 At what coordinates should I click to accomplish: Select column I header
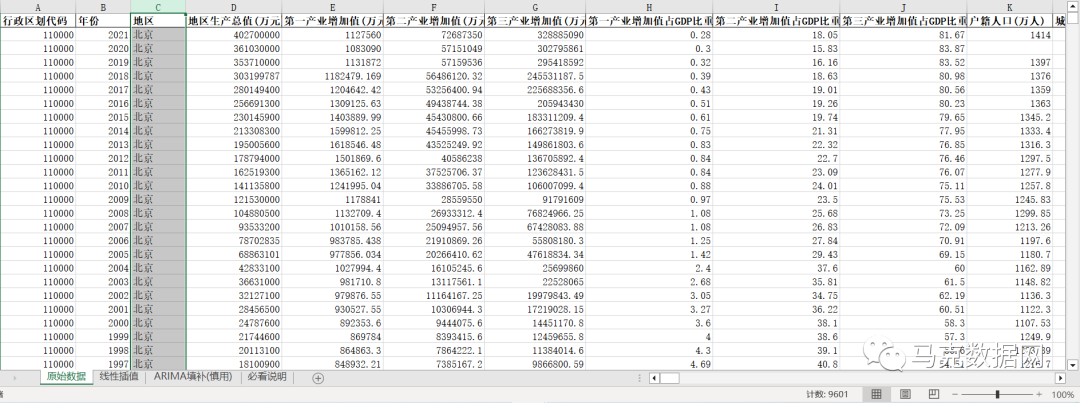(776, 7)
